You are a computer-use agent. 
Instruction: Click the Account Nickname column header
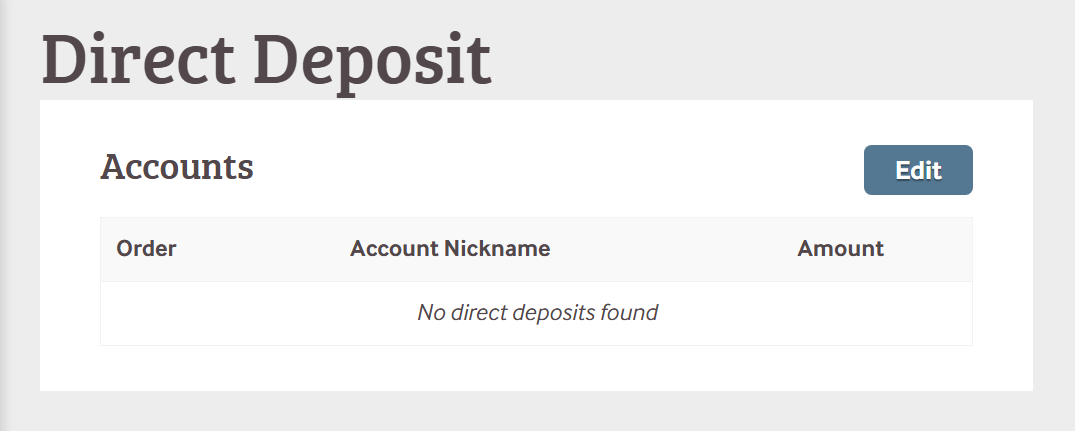[450, 249]
